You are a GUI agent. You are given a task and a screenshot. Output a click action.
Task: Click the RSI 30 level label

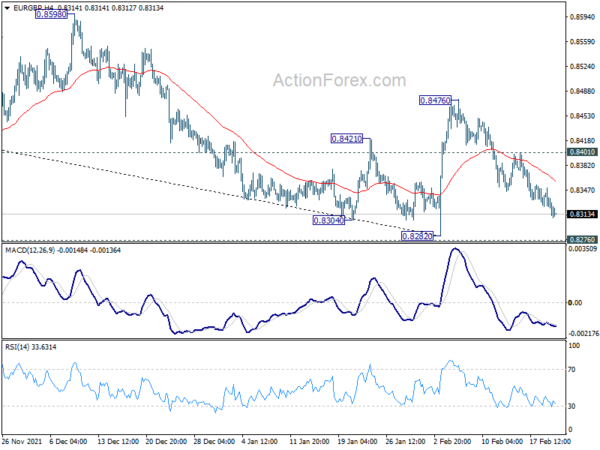[x=572, y=406]
